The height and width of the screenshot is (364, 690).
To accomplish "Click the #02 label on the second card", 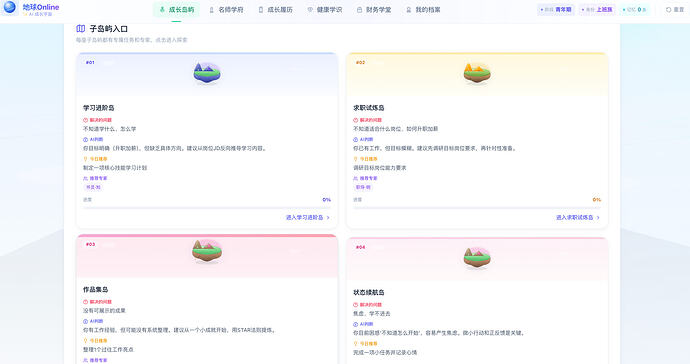I will 360,63.
